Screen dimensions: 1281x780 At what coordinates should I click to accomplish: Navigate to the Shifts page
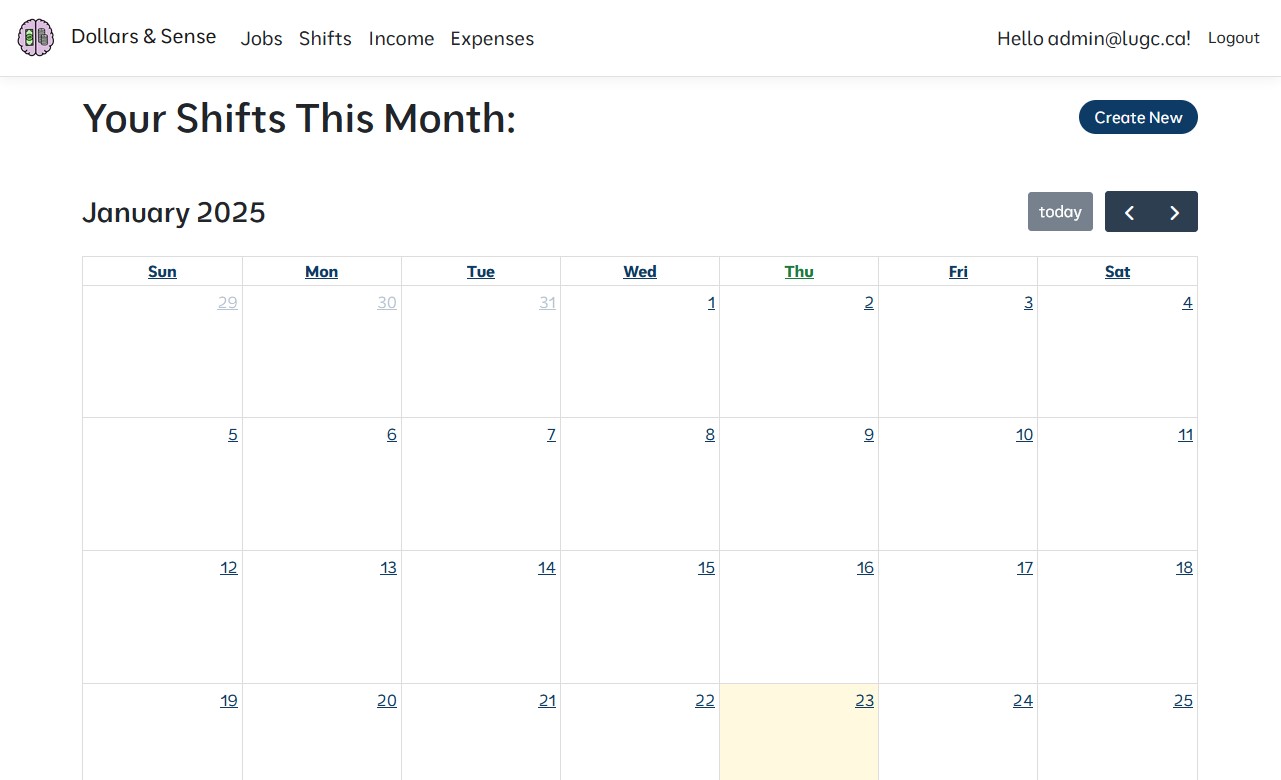325,39
